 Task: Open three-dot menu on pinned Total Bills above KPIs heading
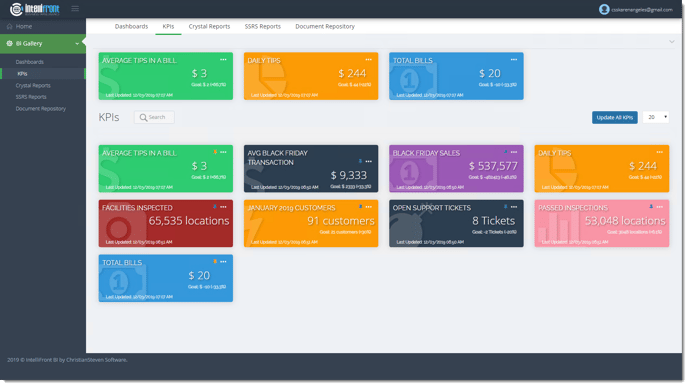[514, 60]
